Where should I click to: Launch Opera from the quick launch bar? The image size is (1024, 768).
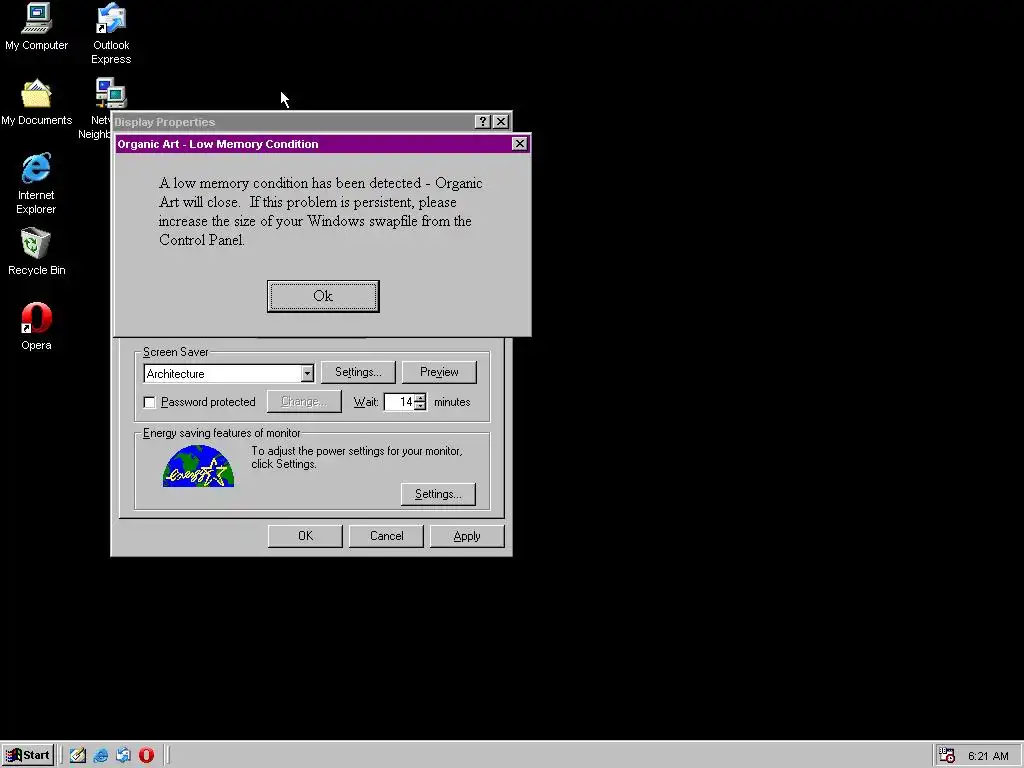pos(146,755)
